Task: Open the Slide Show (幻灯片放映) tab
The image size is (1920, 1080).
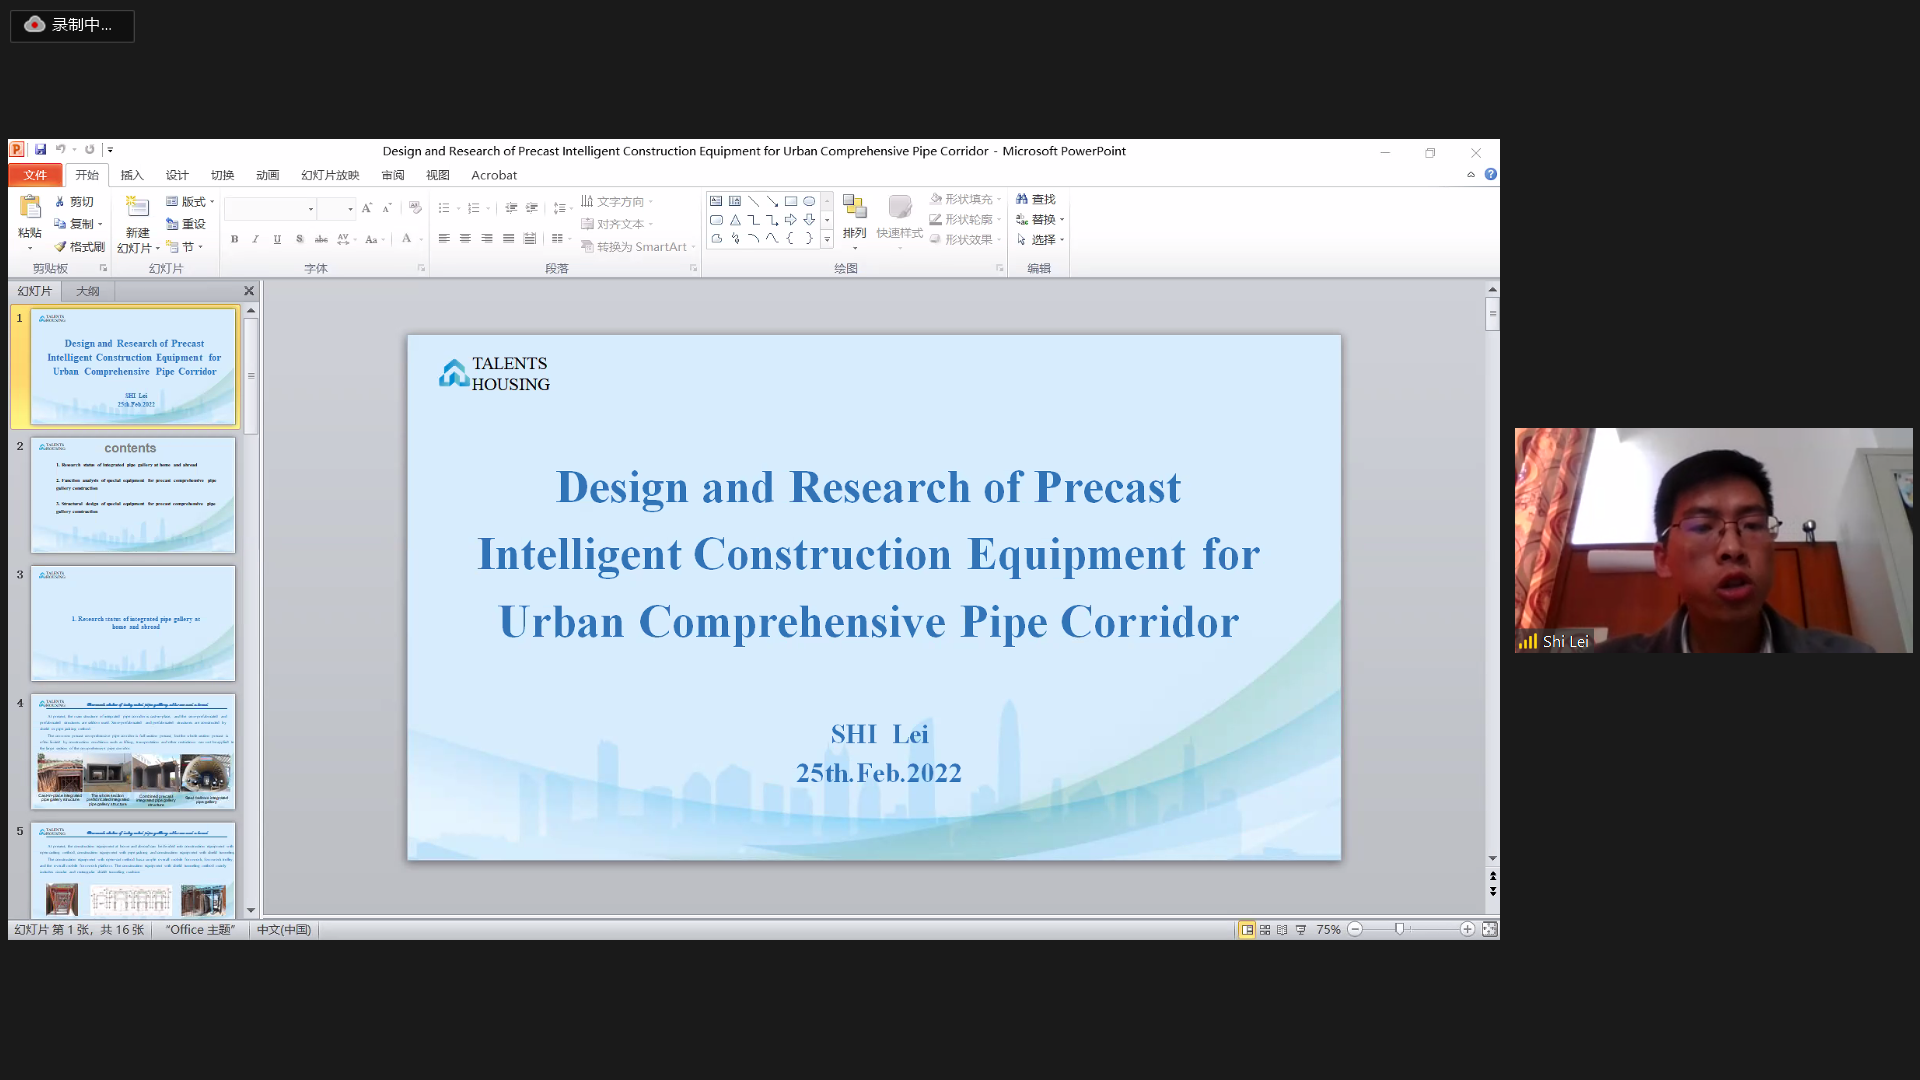Action: 330,175
